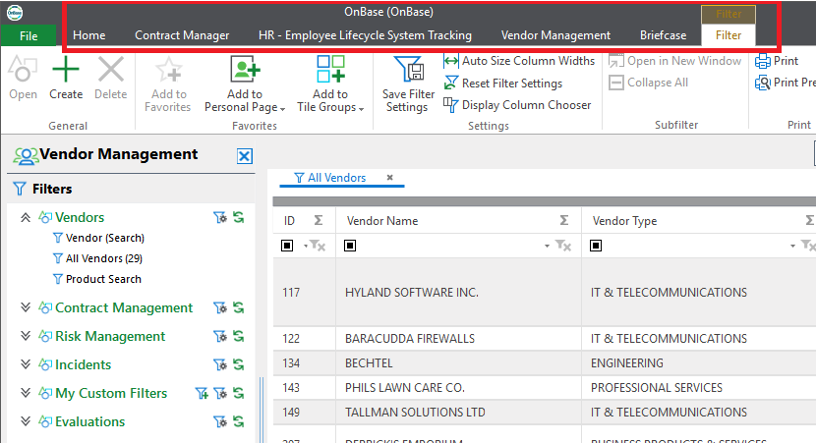Close the All Vendors tab
This screenshot has width=816, height=444.
(390, 178)
